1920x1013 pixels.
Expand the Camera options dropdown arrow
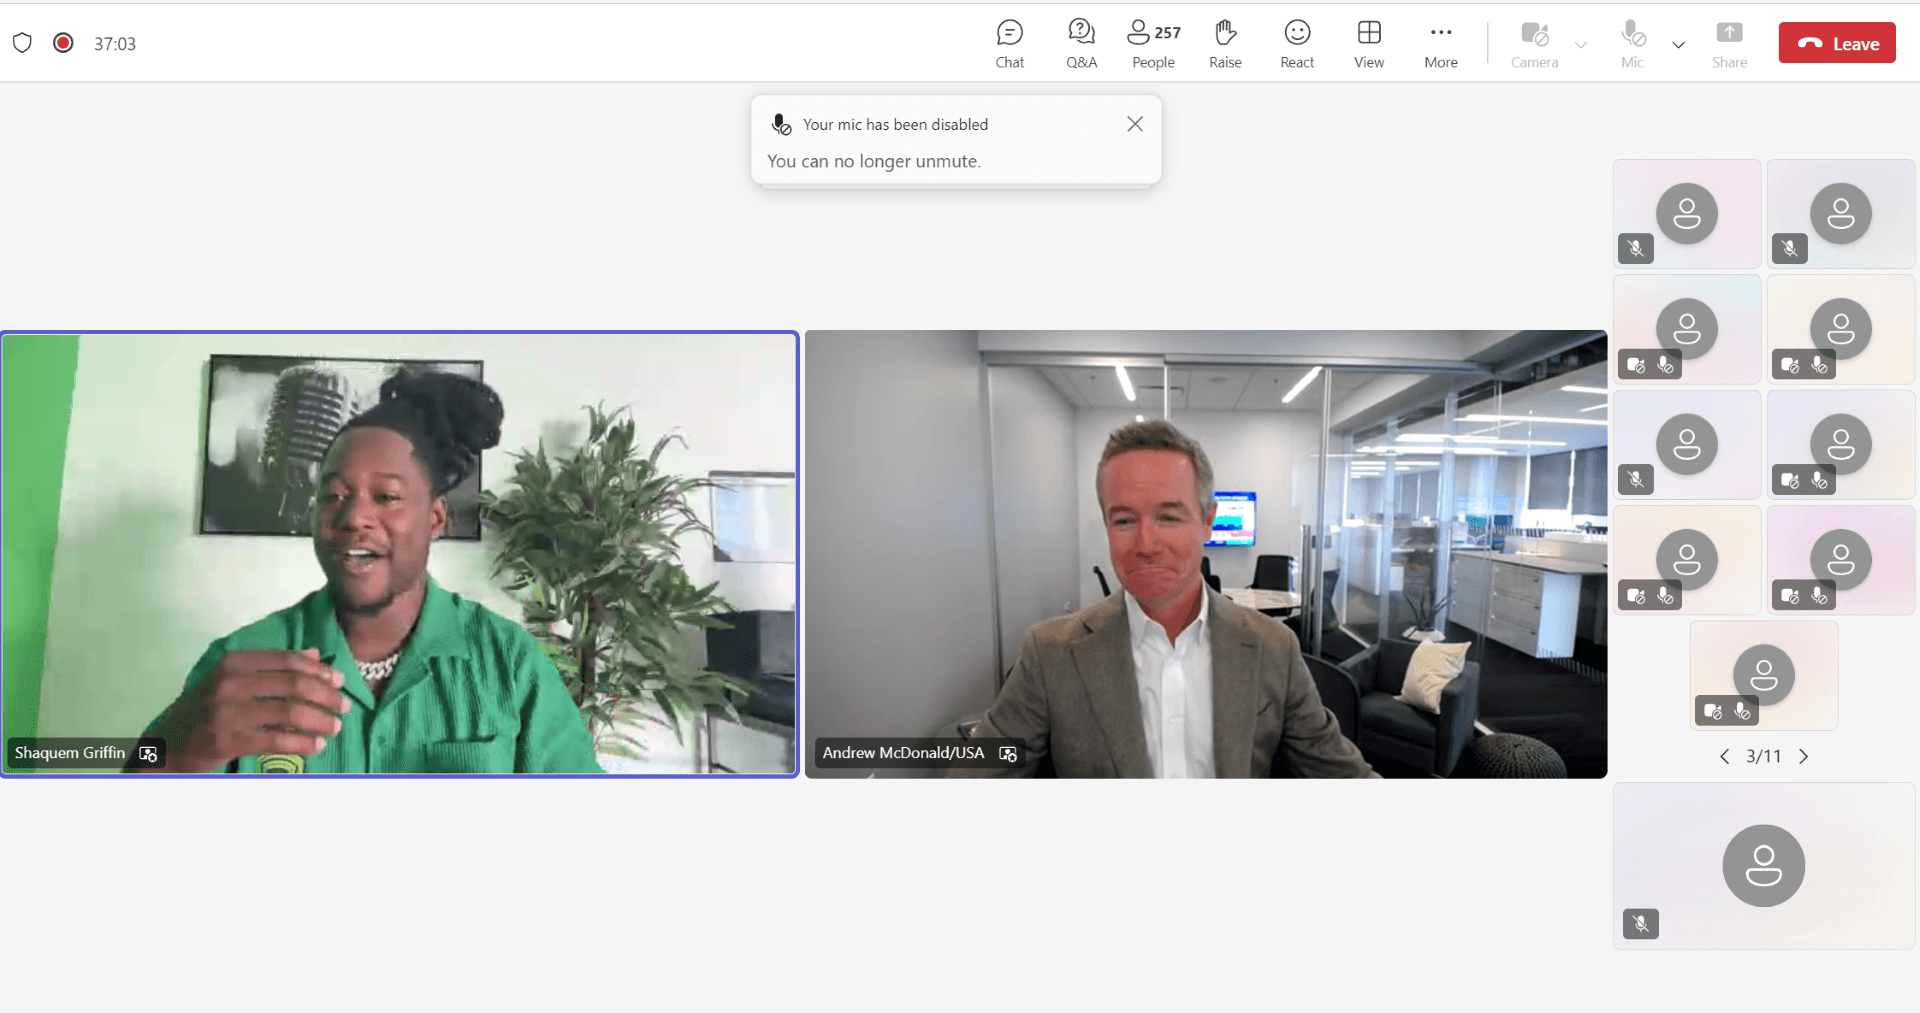(1581, 45)
